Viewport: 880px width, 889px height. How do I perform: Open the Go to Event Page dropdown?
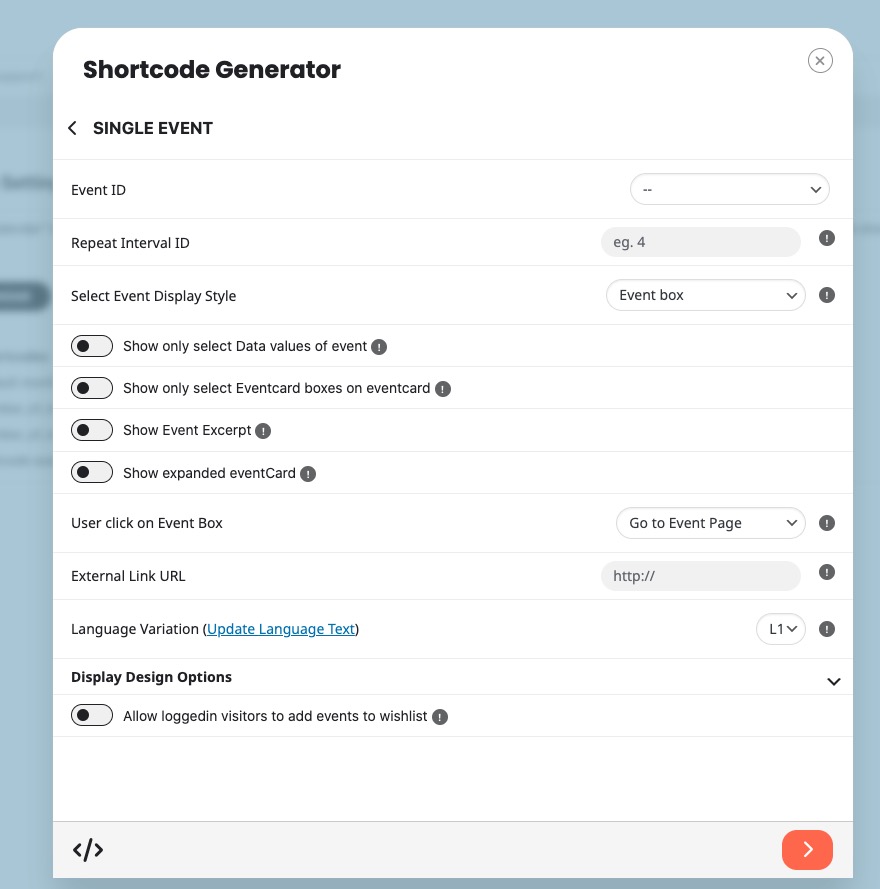click(x=710, y=523)
